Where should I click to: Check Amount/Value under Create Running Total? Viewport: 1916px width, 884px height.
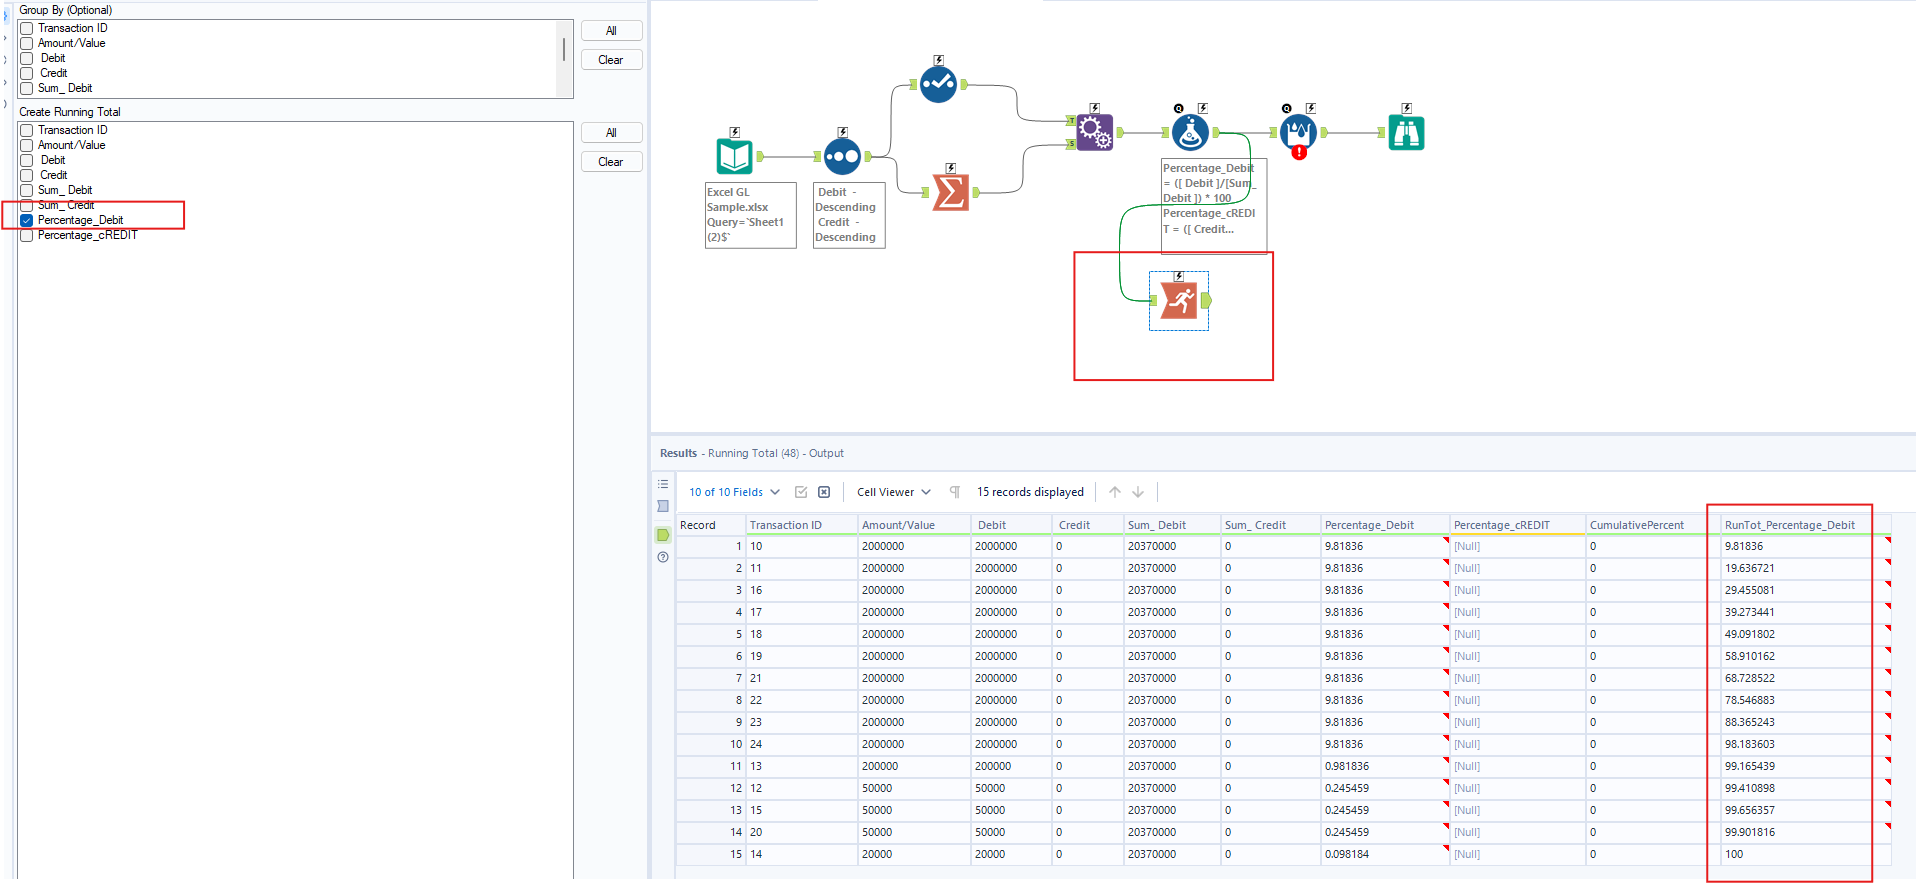[27, 145]
